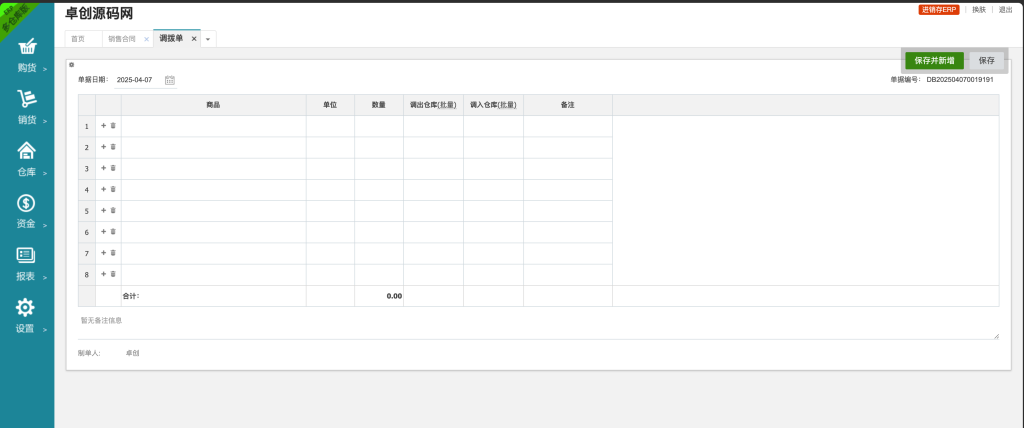1024x428 pixels.
Task: Click the 单据日期 date input field
Action: [139, 80]
